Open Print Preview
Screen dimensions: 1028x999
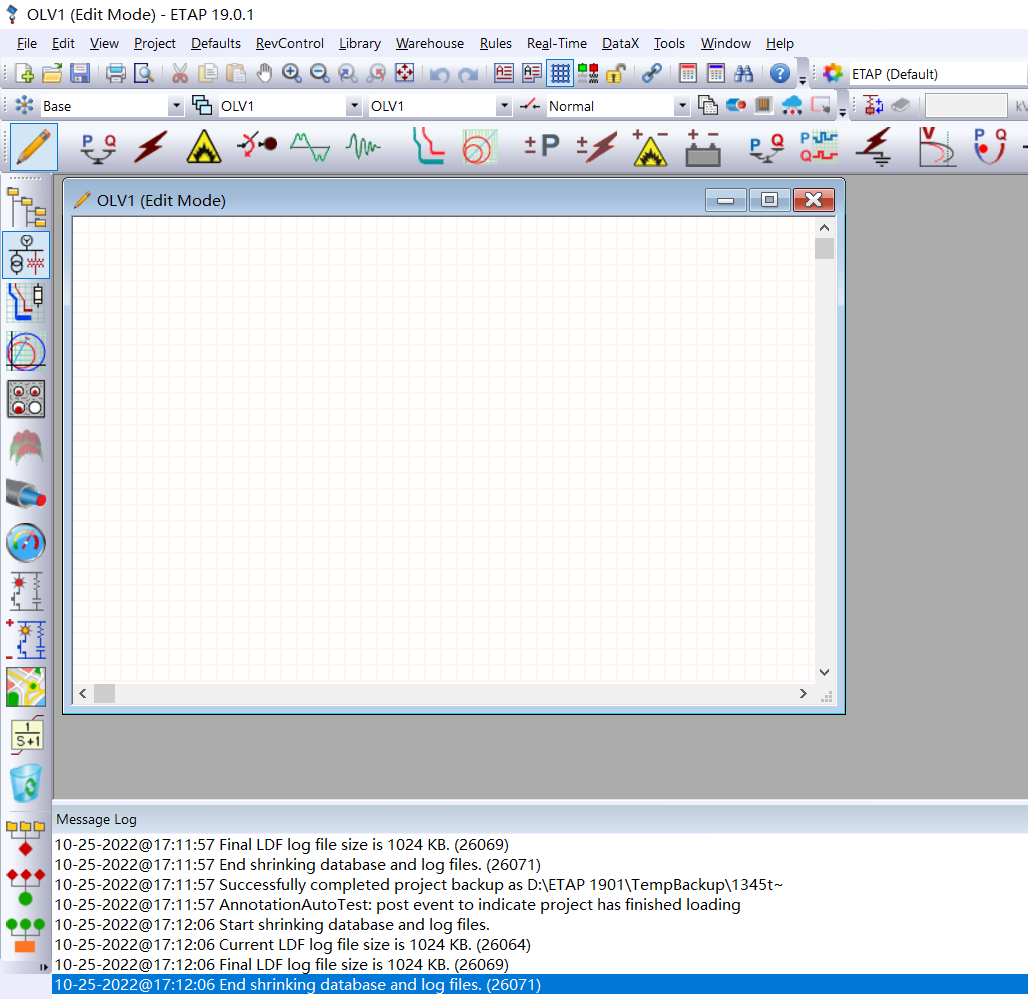coord(143,73)
